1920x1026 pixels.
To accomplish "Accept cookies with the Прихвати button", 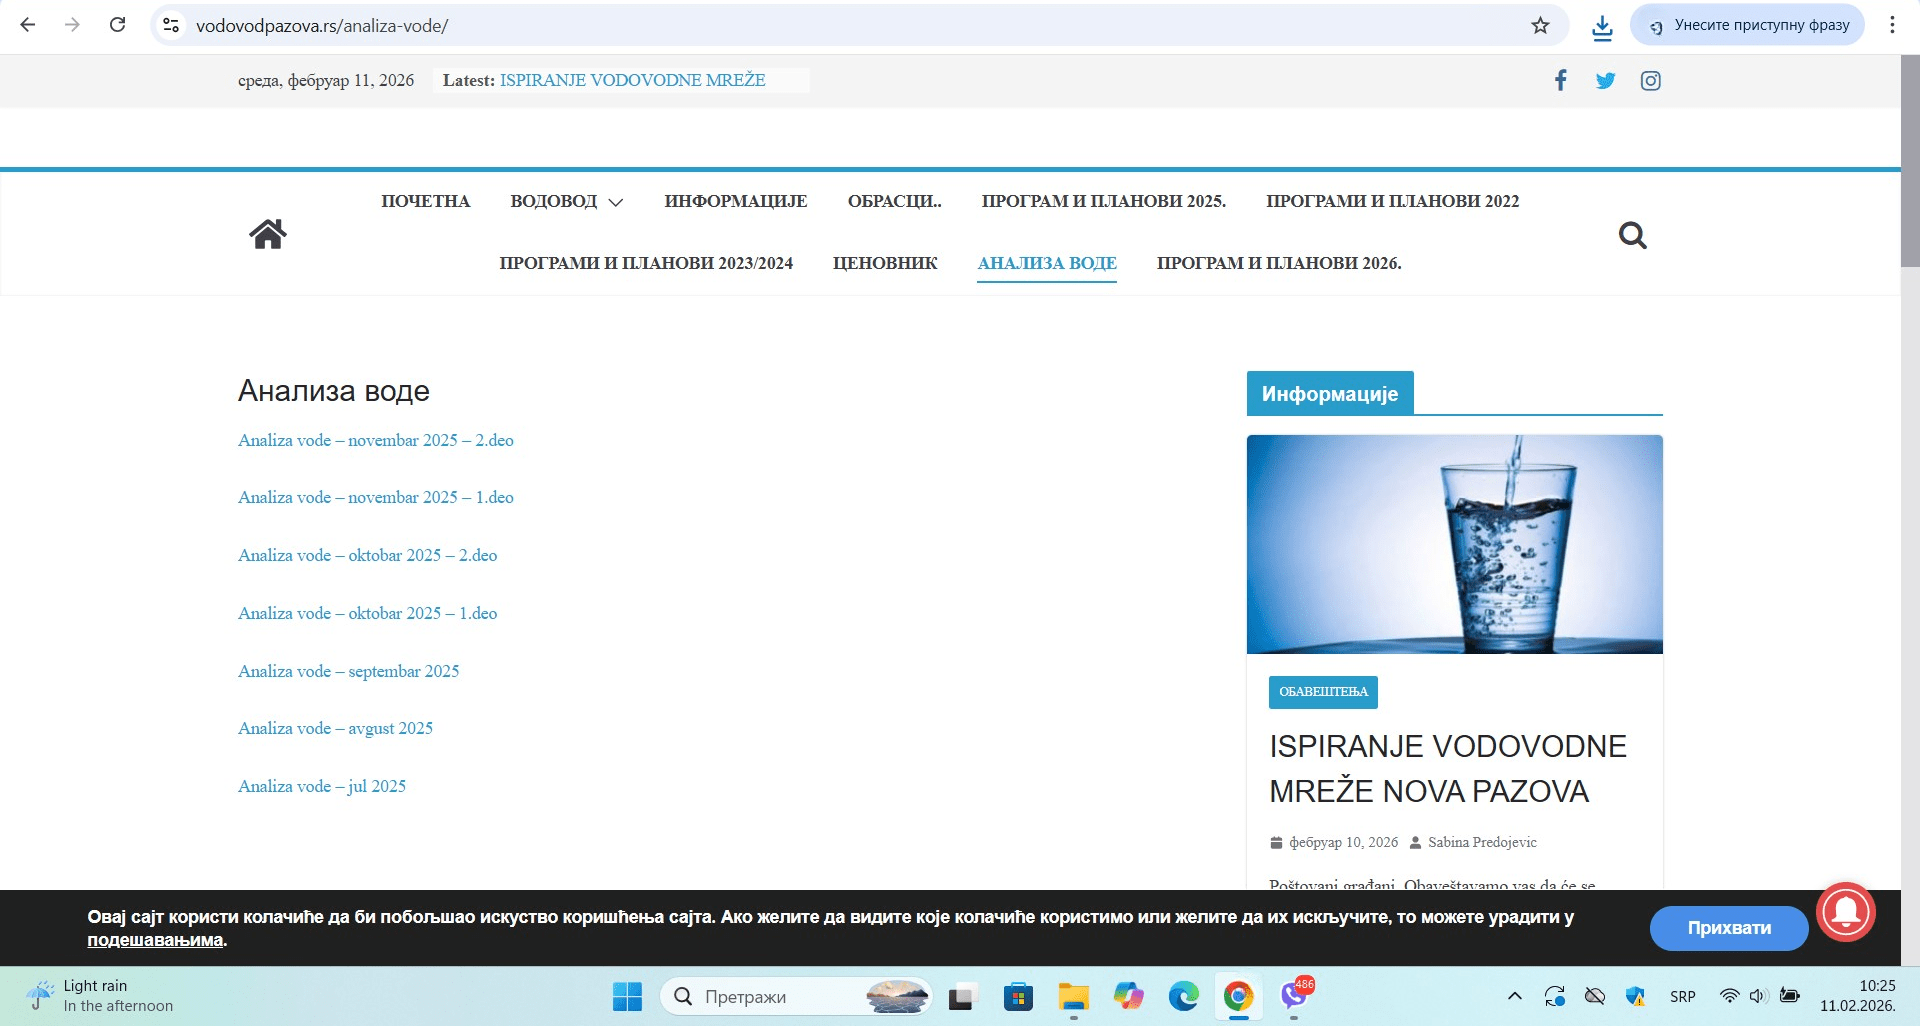I will coord(1728,928).
